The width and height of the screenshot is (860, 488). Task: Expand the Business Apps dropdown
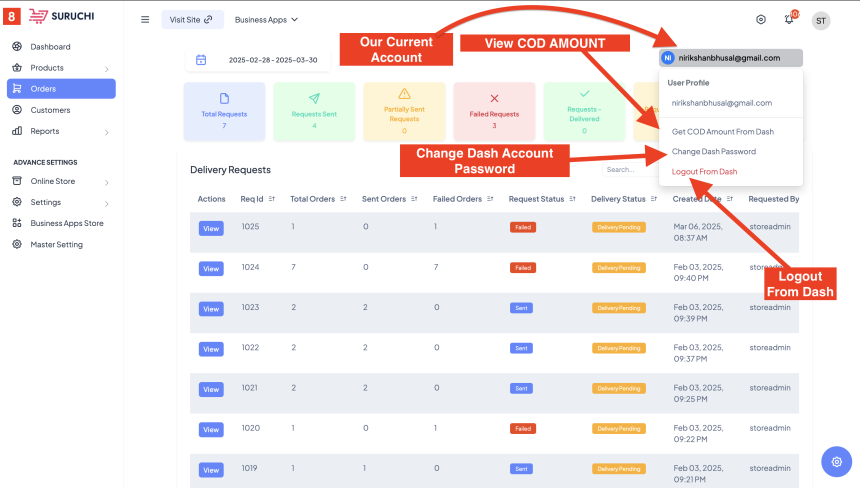pyautogui.click(x=266, y=19)
